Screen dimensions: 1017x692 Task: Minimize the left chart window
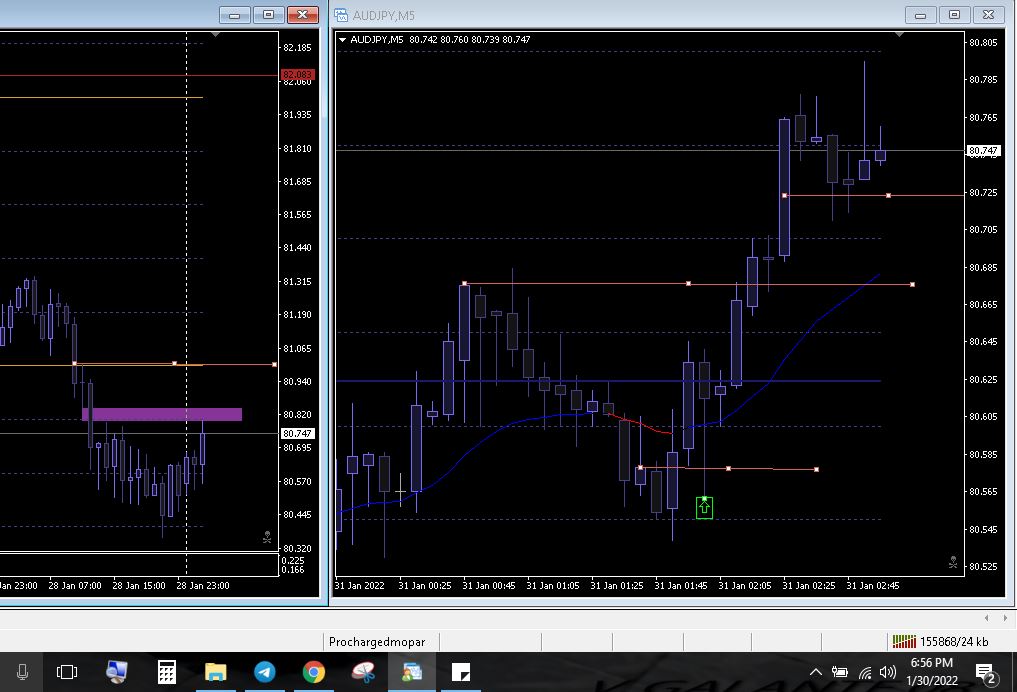click(x=235, y=14)
